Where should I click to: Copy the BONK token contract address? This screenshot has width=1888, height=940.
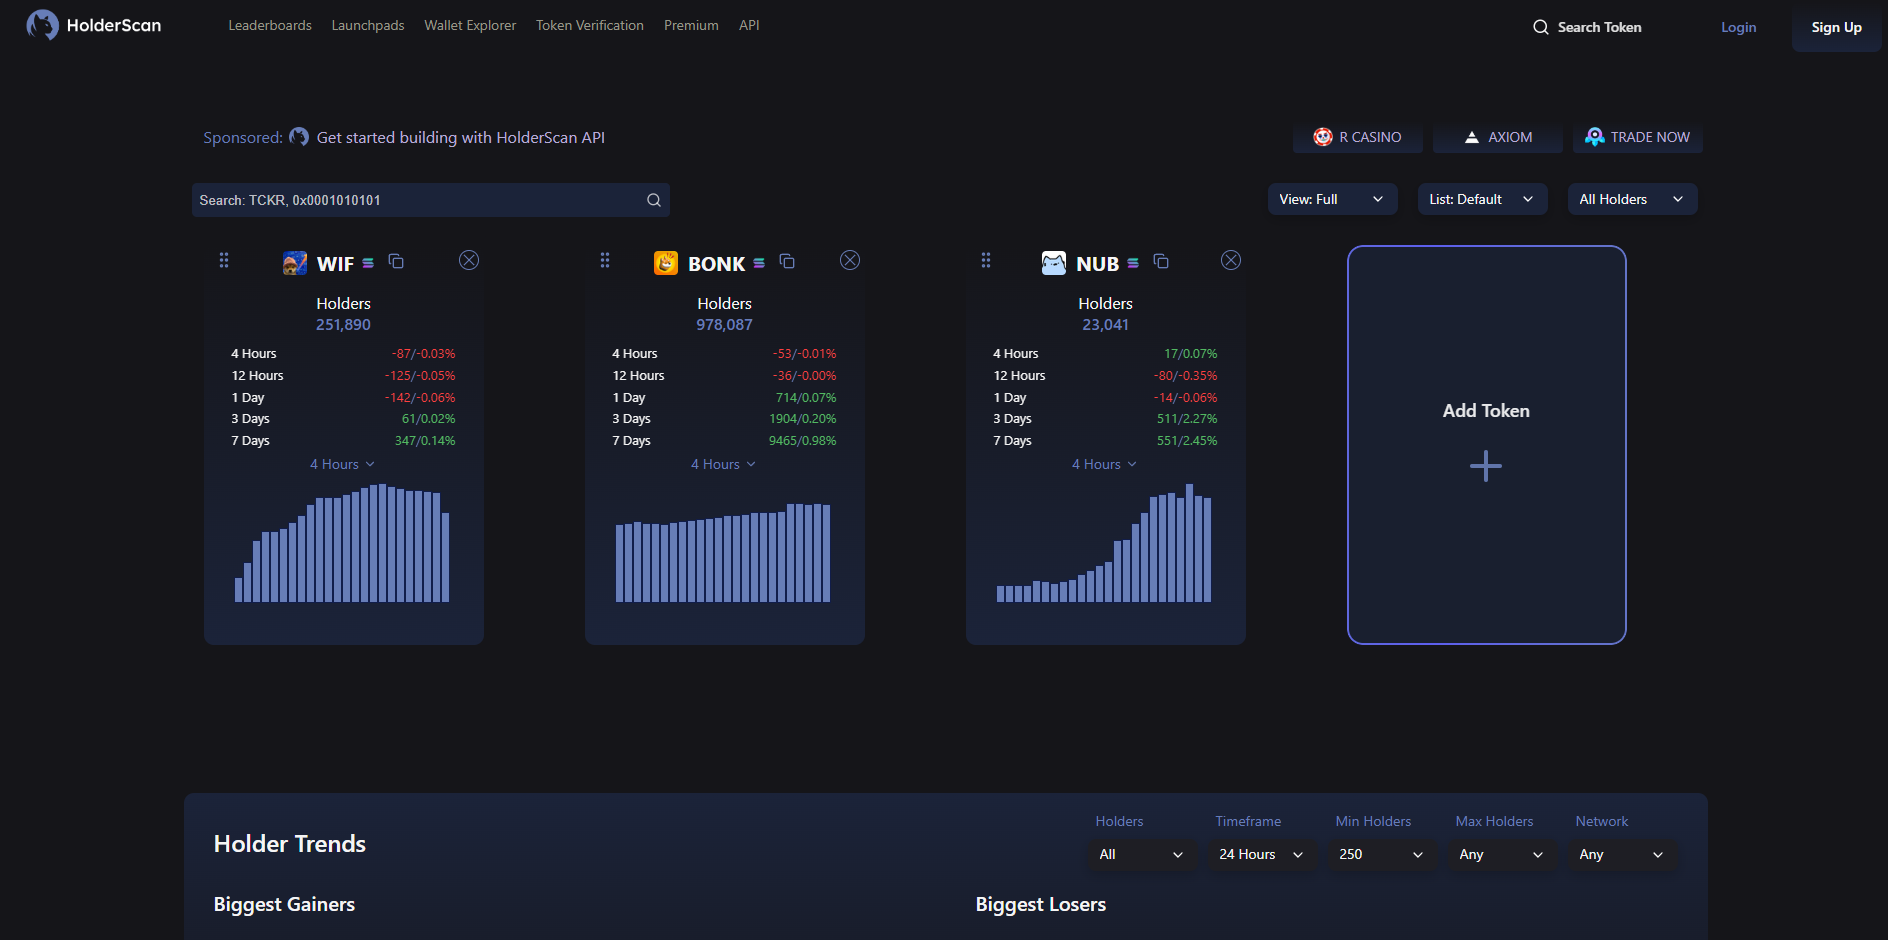tap(787, 260)
